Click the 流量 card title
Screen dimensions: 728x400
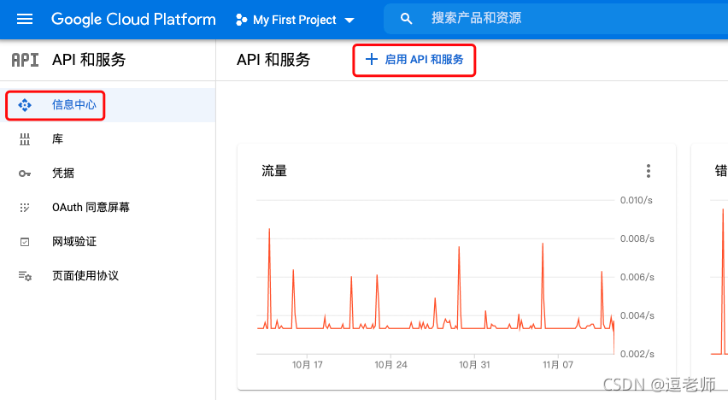click(x=274, y=171)
